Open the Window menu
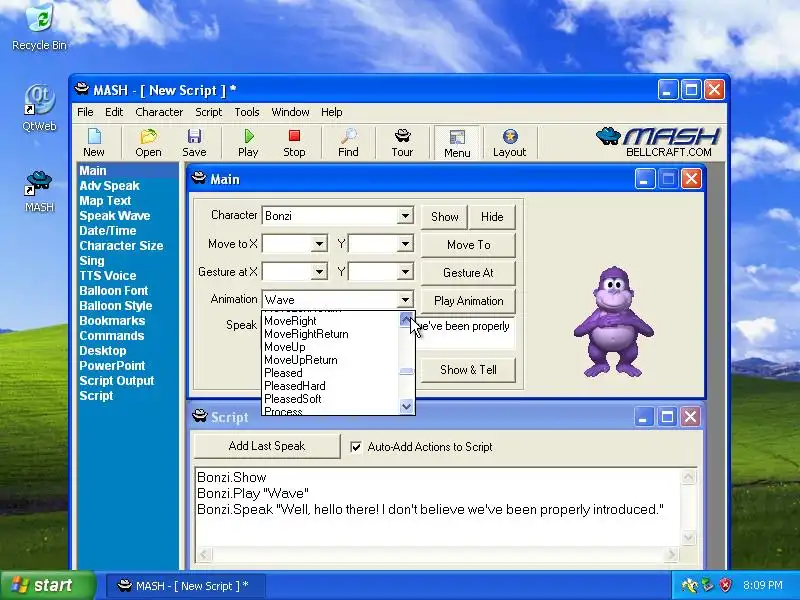The width and height of the screenshot is (800, 600). pyautogui.click(x=290, y=112)
